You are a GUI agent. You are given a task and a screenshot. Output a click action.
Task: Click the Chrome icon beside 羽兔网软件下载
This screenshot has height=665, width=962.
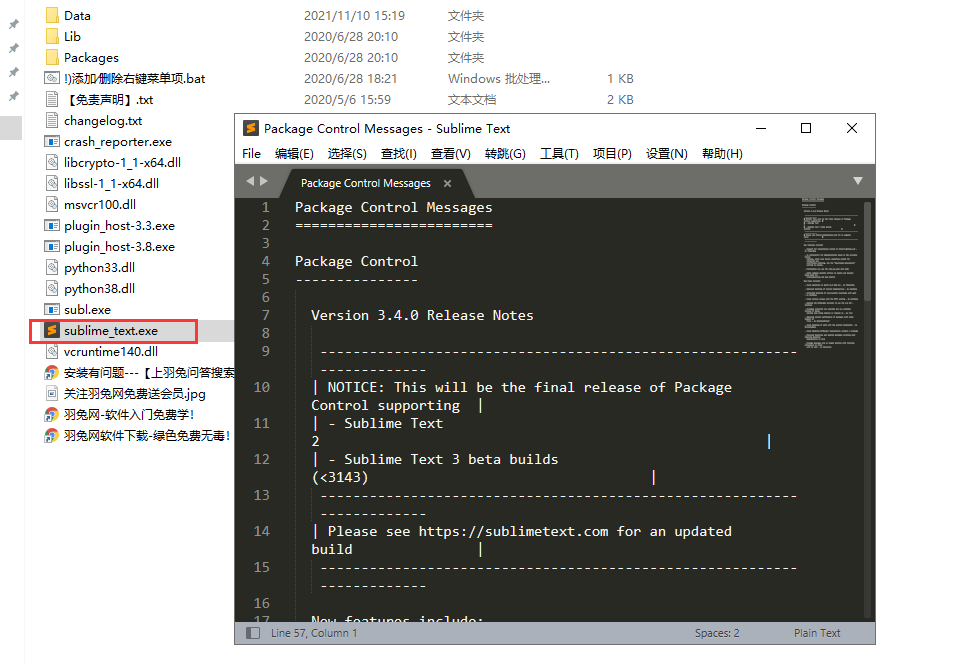[x=52, y=435]
